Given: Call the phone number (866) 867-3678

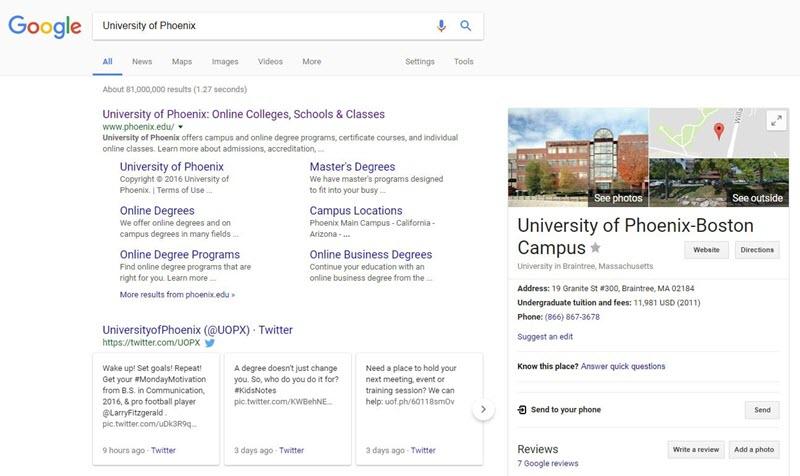Looking at the screenshot, I should coord(572,317).
